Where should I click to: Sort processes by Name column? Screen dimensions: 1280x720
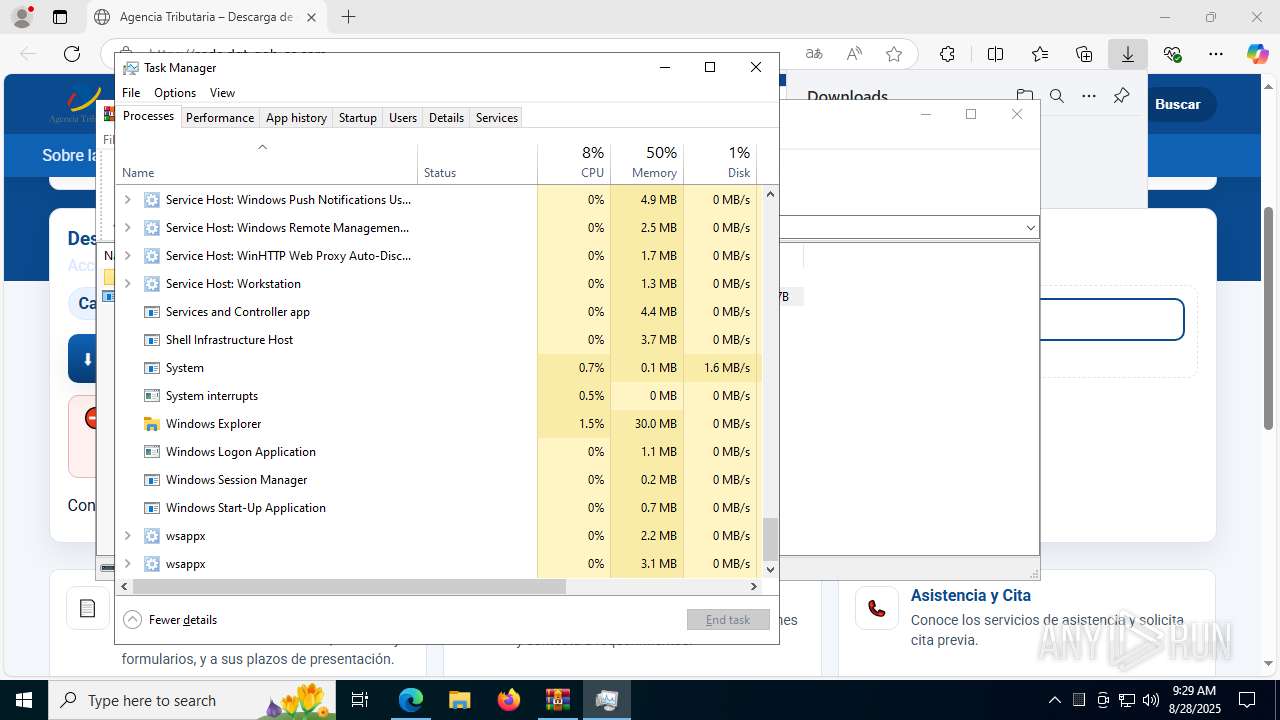267,164
